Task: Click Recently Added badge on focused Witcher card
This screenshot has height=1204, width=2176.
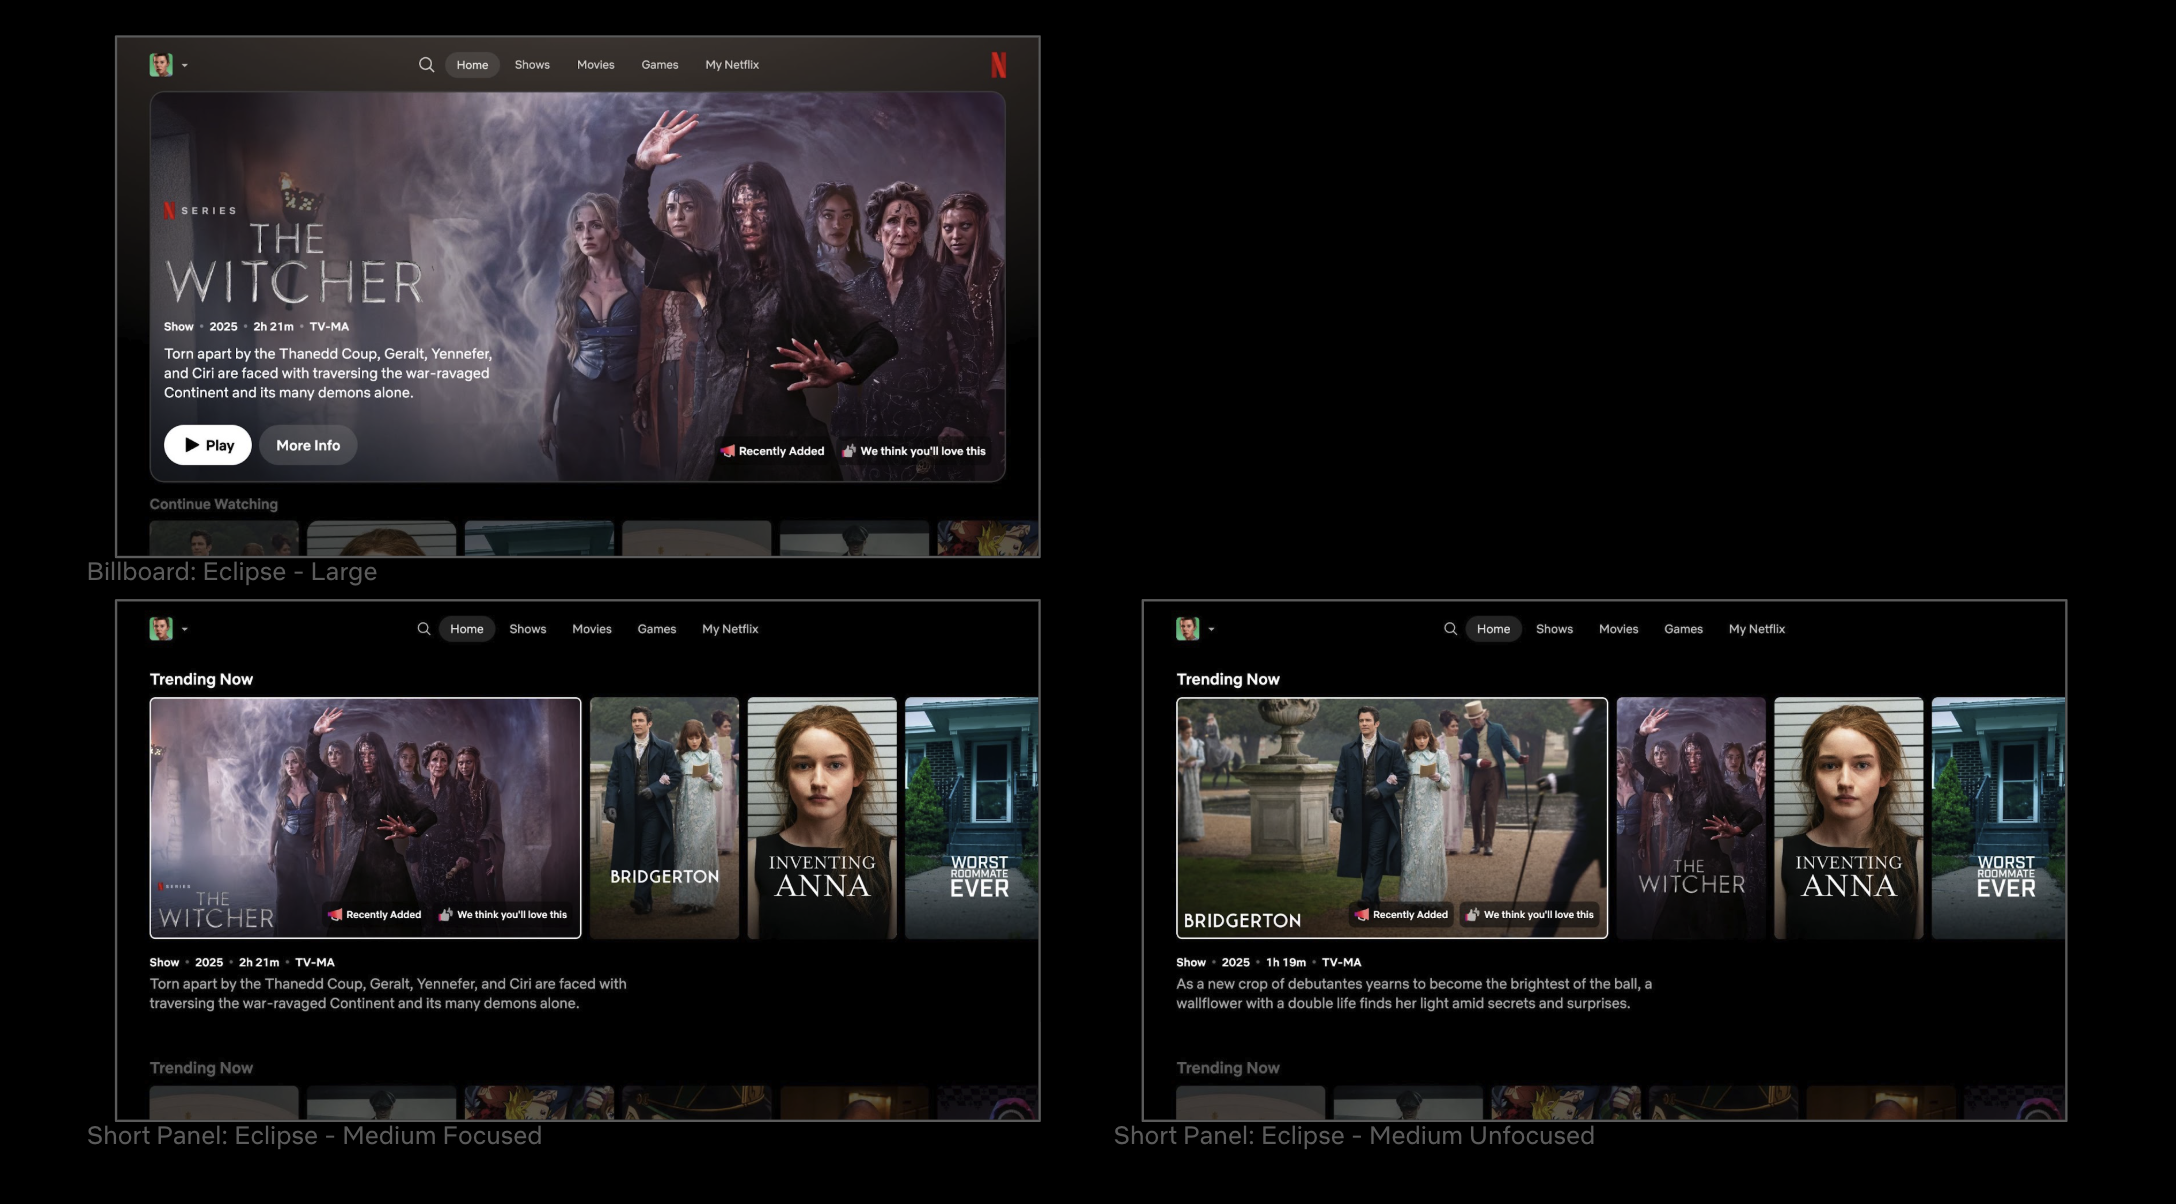Action: pyautogui.click(x=375, y=915)
